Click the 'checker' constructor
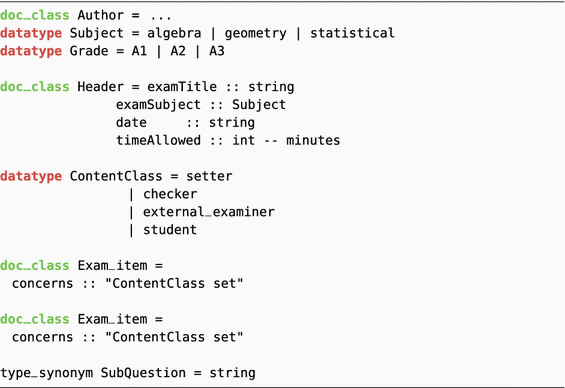This screenshot has height=388, width=565. 170,194
